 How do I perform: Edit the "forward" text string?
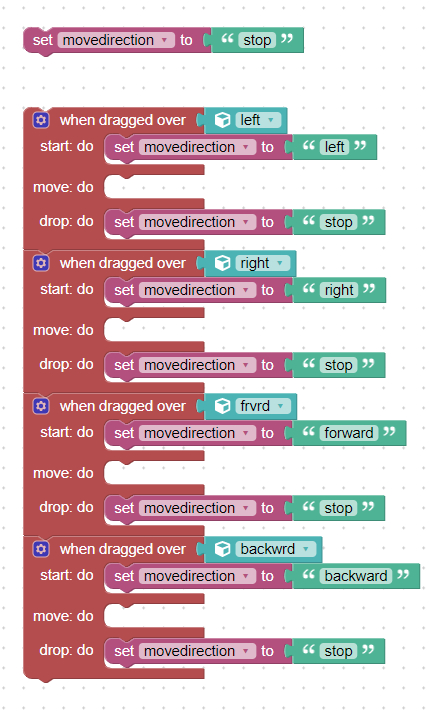tap(349, 433)
